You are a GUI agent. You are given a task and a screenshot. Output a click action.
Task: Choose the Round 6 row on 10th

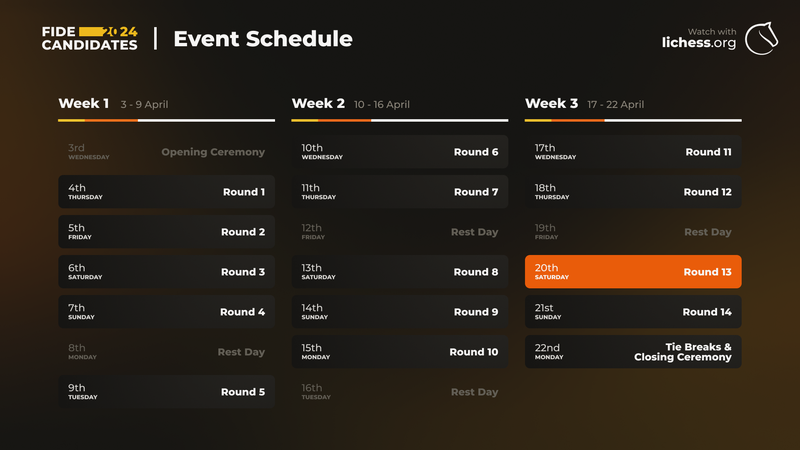pos(400,152)
